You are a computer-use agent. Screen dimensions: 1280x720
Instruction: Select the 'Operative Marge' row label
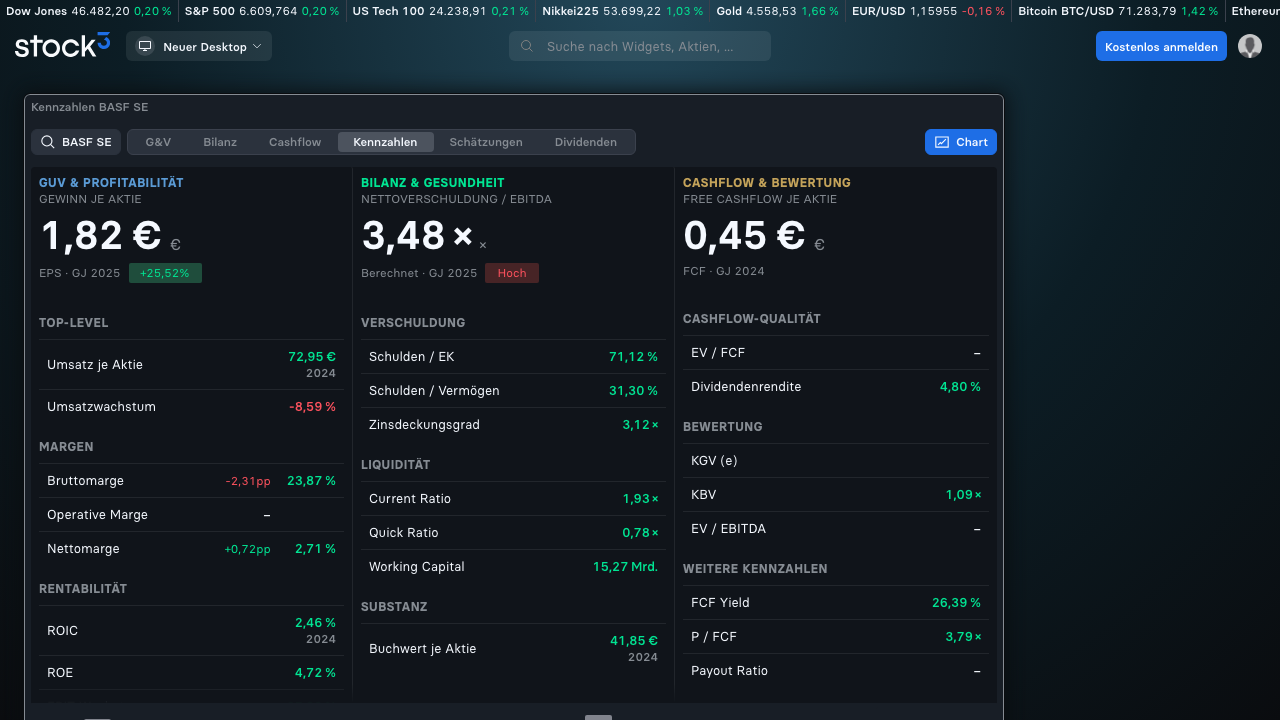pyautogui.click(x=97, y=515)
